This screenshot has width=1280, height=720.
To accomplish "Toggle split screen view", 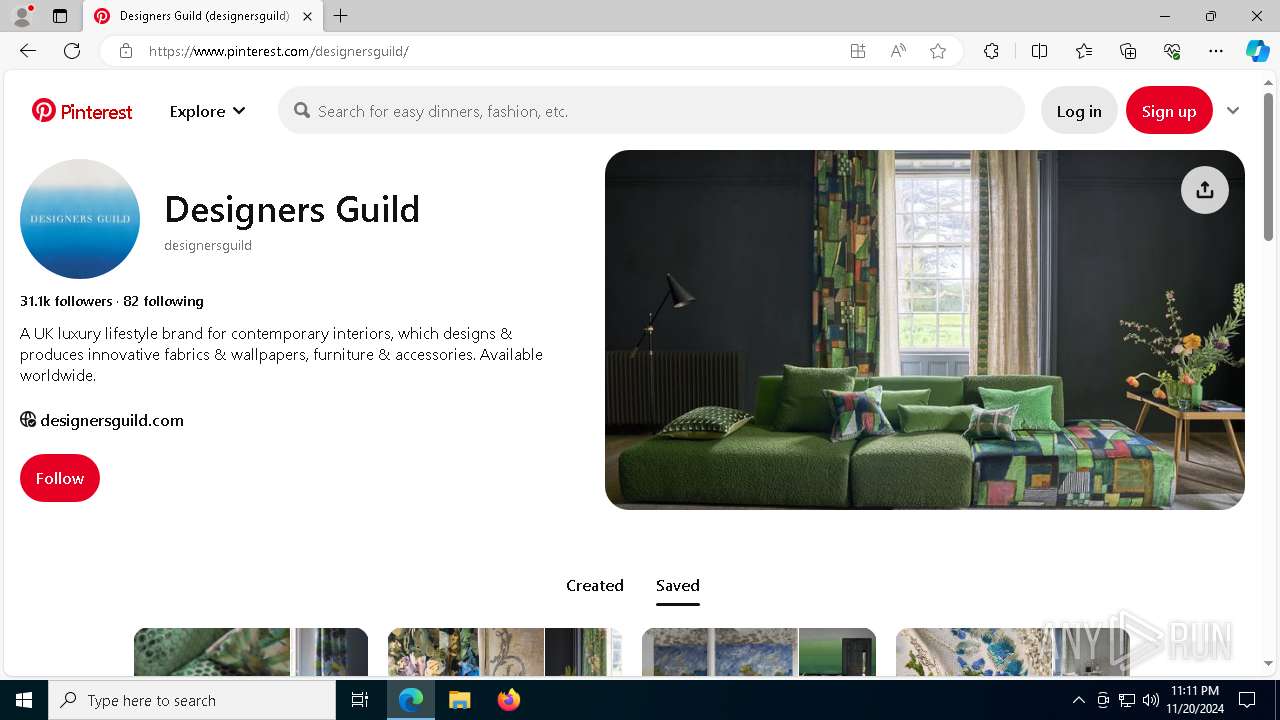I will coord(1039,51).
